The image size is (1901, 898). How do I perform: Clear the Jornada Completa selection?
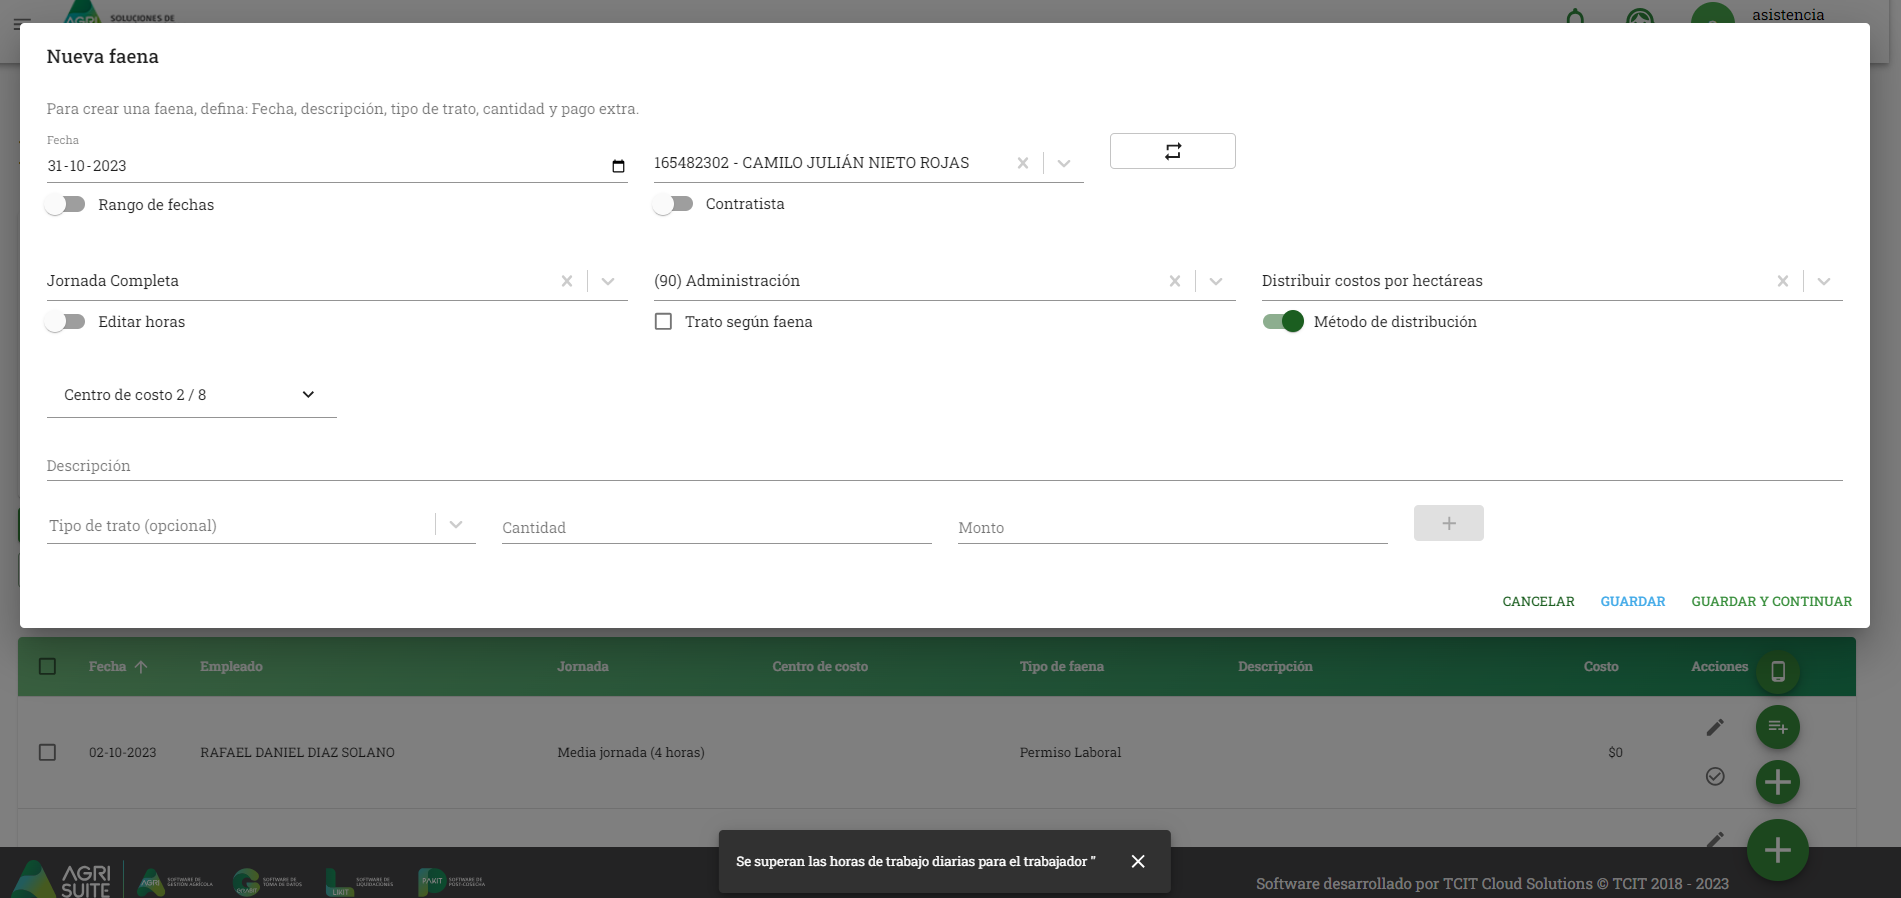567,281
